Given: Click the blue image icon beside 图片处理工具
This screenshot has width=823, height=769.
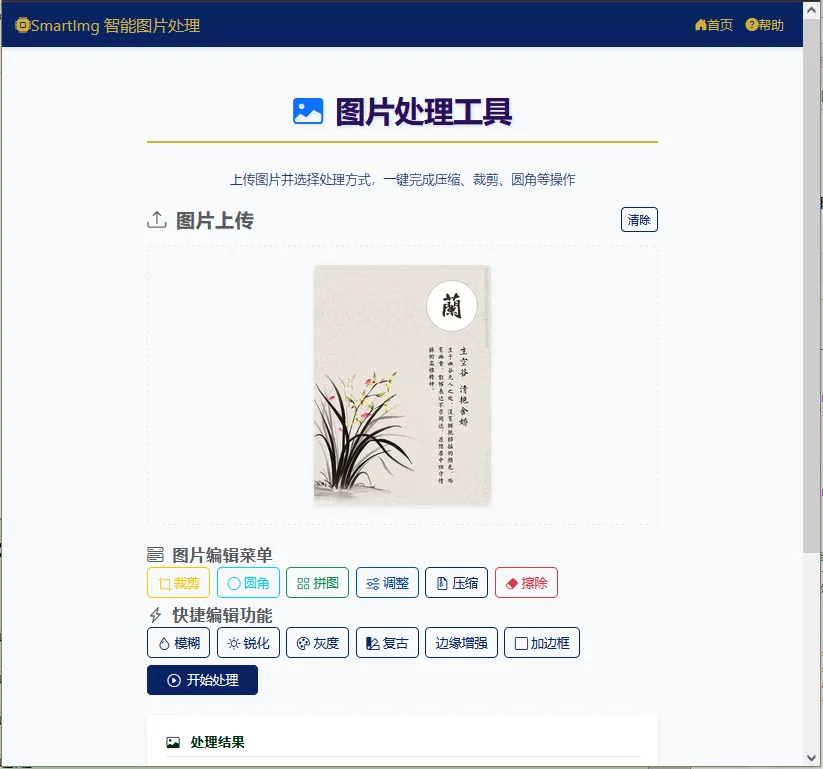Looking at the screenshot, I should 308,111.
